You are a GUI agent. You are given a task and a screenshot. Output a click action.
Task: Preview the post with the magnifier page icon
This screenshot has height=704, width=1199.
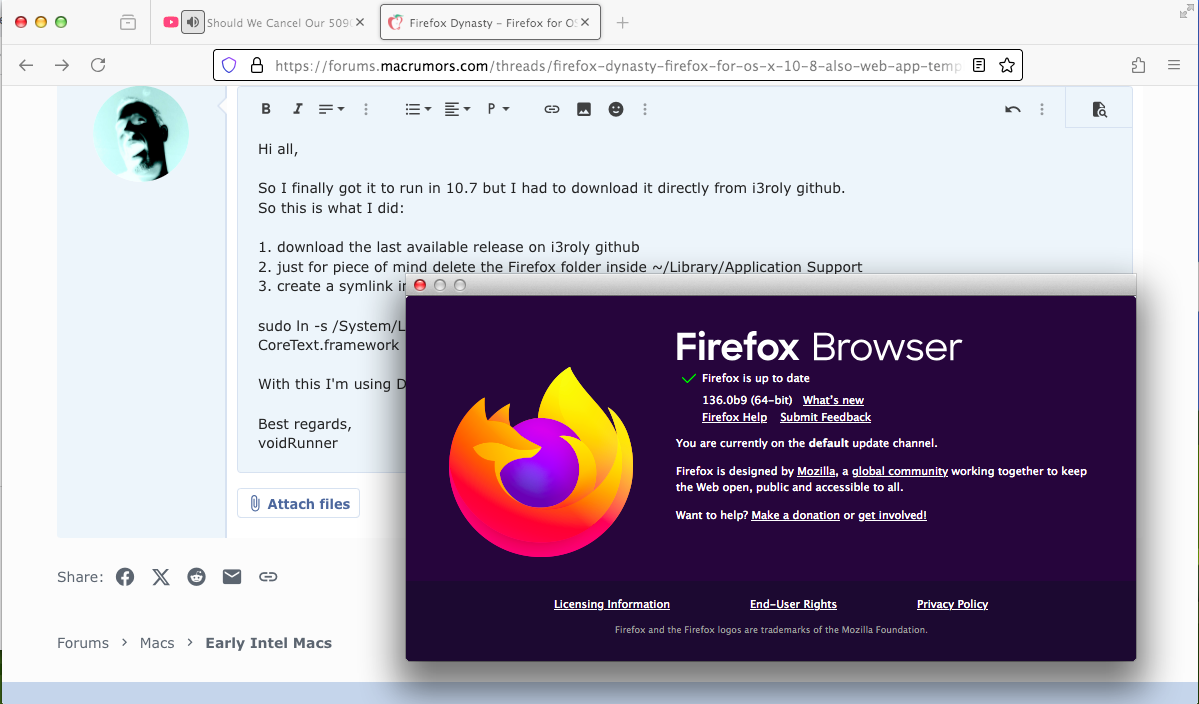click(x=1099, y=109)
